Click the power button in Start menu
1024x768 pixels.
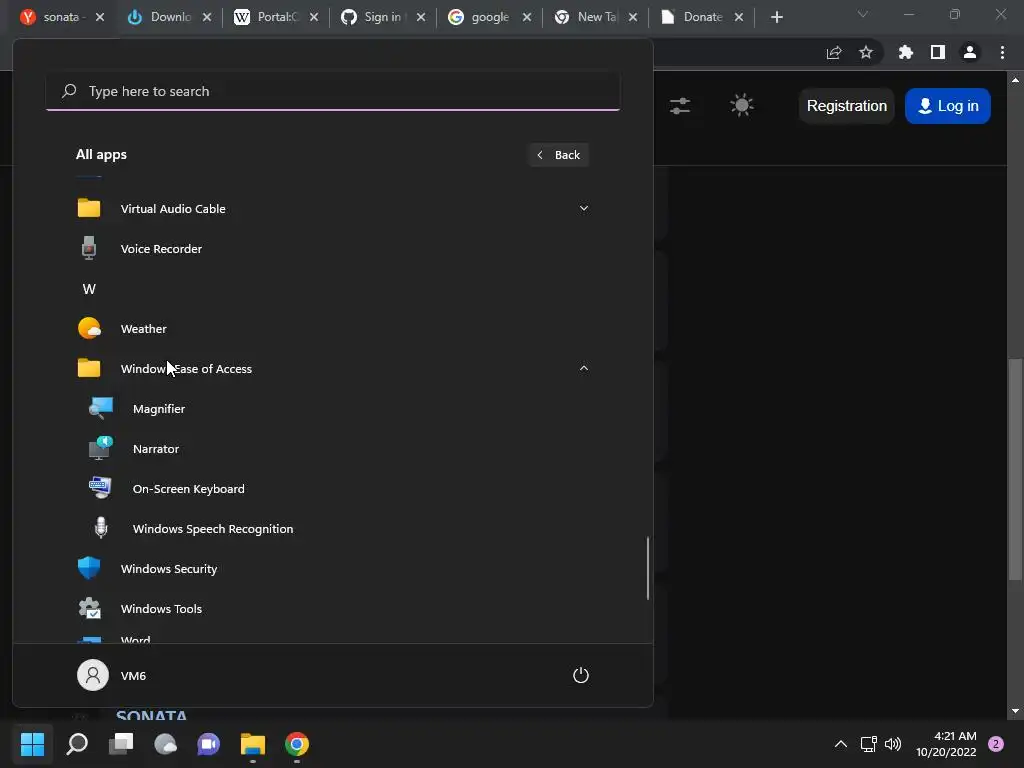(x=581, y=675)
